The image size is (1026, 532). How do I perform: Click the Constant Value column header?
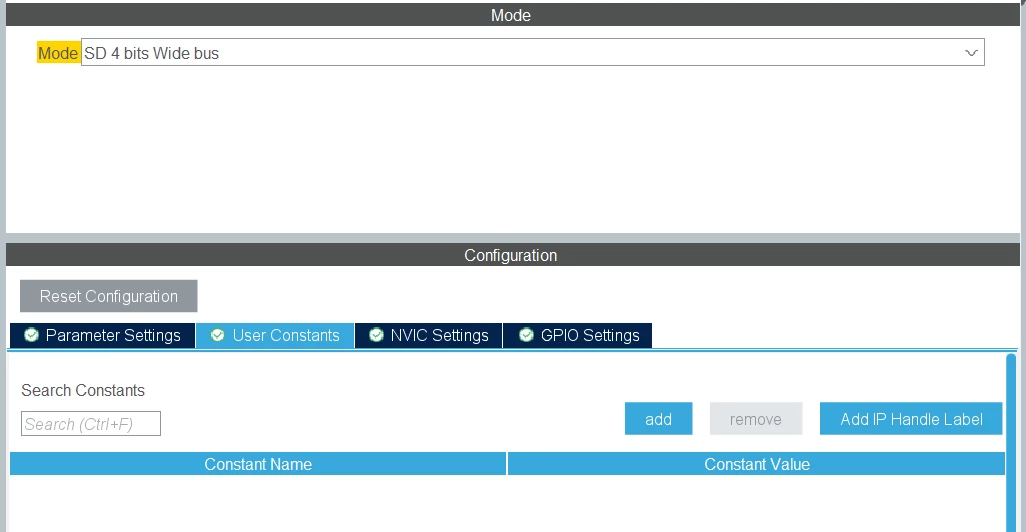tap(756, 464)
